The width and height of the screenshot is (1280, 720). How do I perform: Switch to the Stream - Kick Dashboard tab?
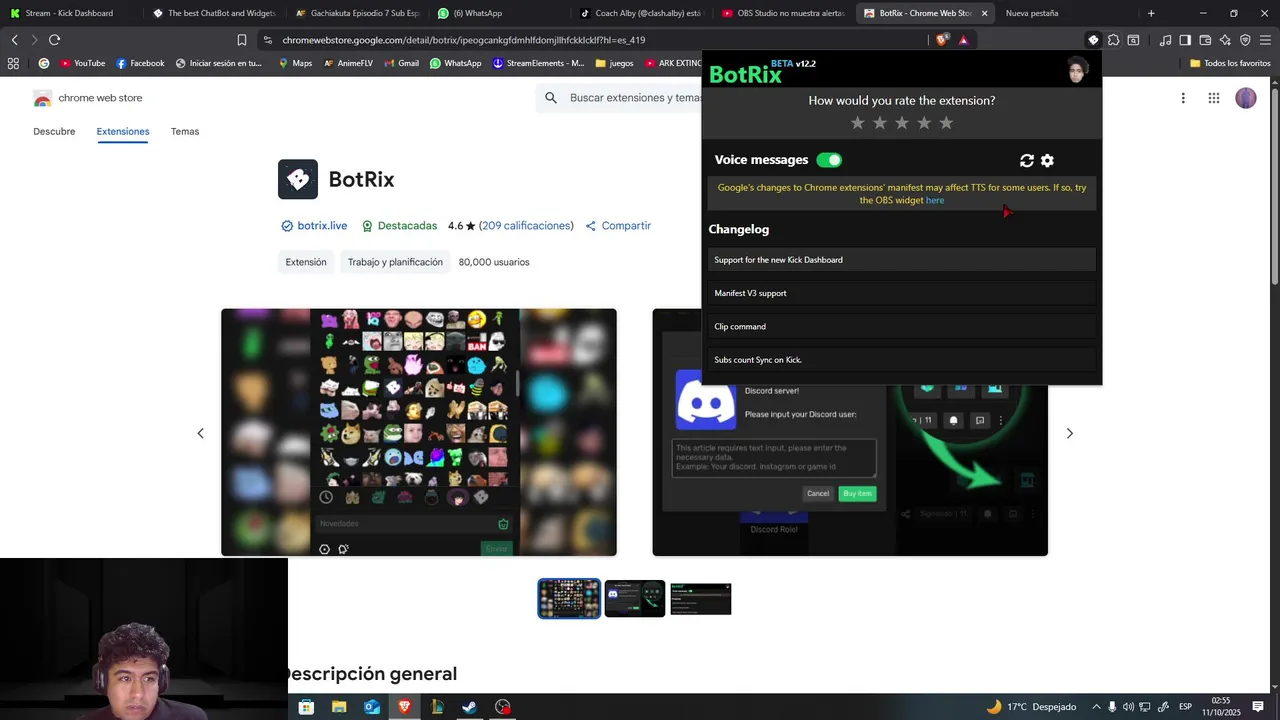pyautogui.click(x=69, y=13)
